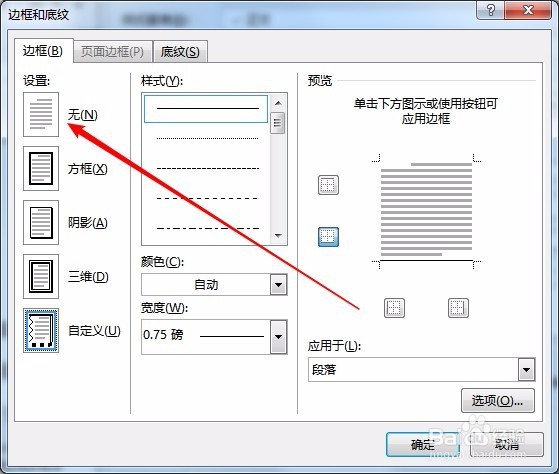Select the 无(N) no-border setting icon
The image size is (559, 474).
pos(41,114)
